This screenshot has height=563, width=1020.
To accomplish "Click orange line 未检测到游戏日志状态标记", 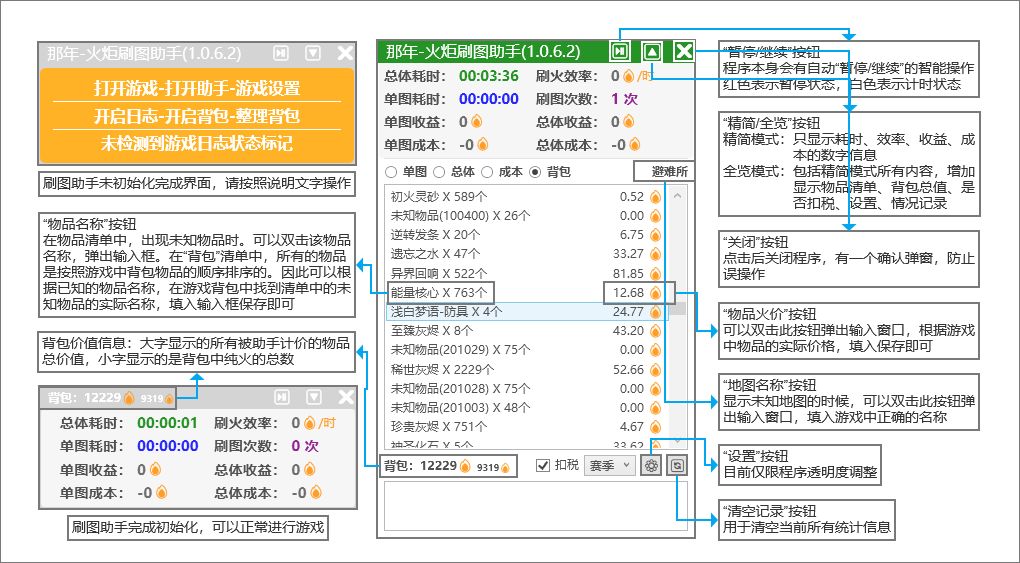I will tap(196, 143).
